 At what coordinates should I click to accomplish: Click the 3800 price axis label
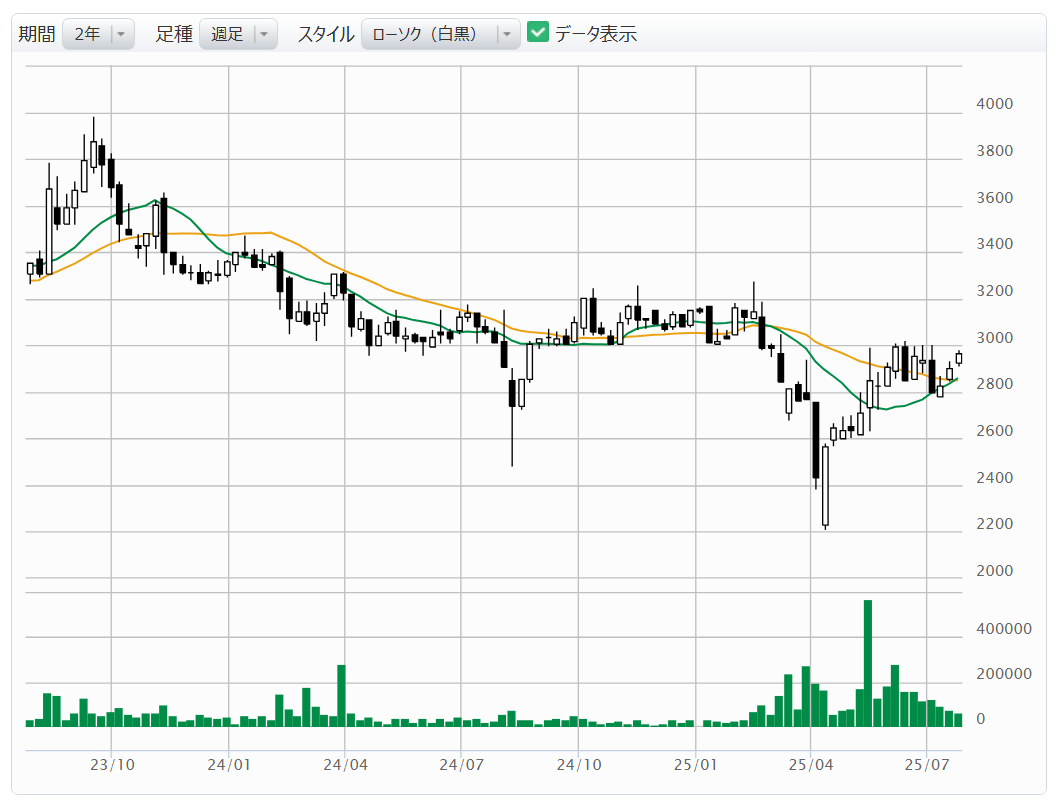coord(994,151)
